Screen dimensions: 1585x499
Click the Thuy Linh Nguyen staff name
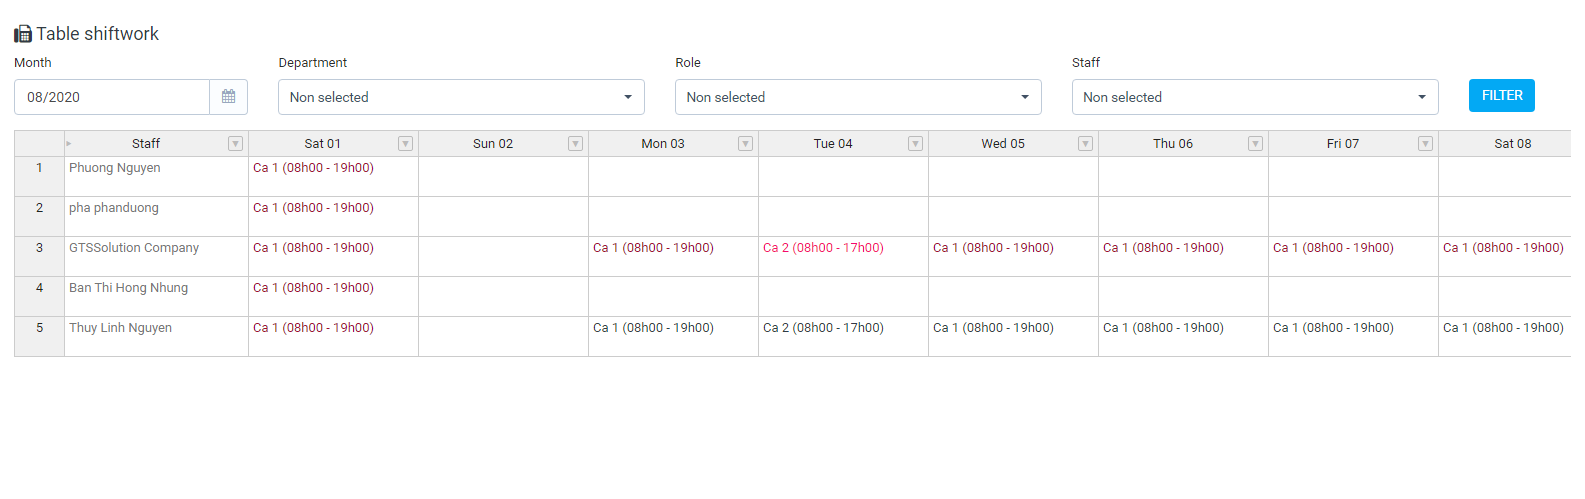[120, 328]
